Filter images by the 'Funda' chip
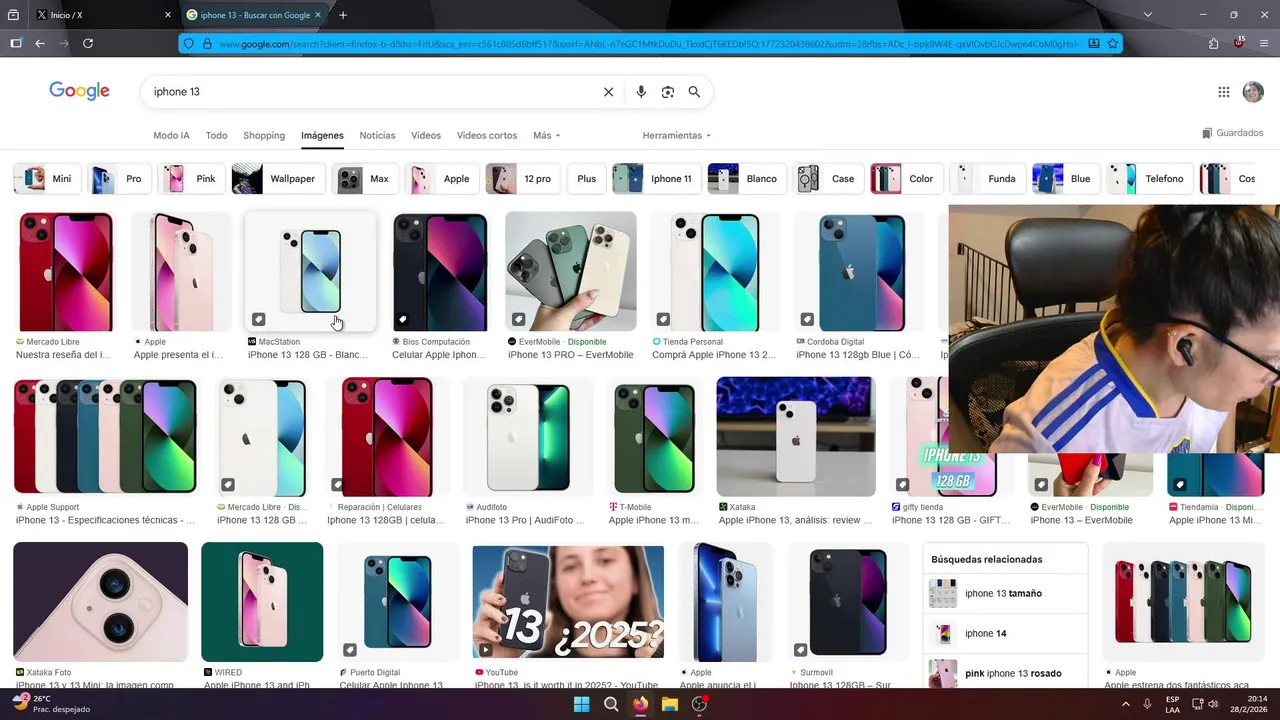Screen dimensions: 1280x720 coord(987,179)
